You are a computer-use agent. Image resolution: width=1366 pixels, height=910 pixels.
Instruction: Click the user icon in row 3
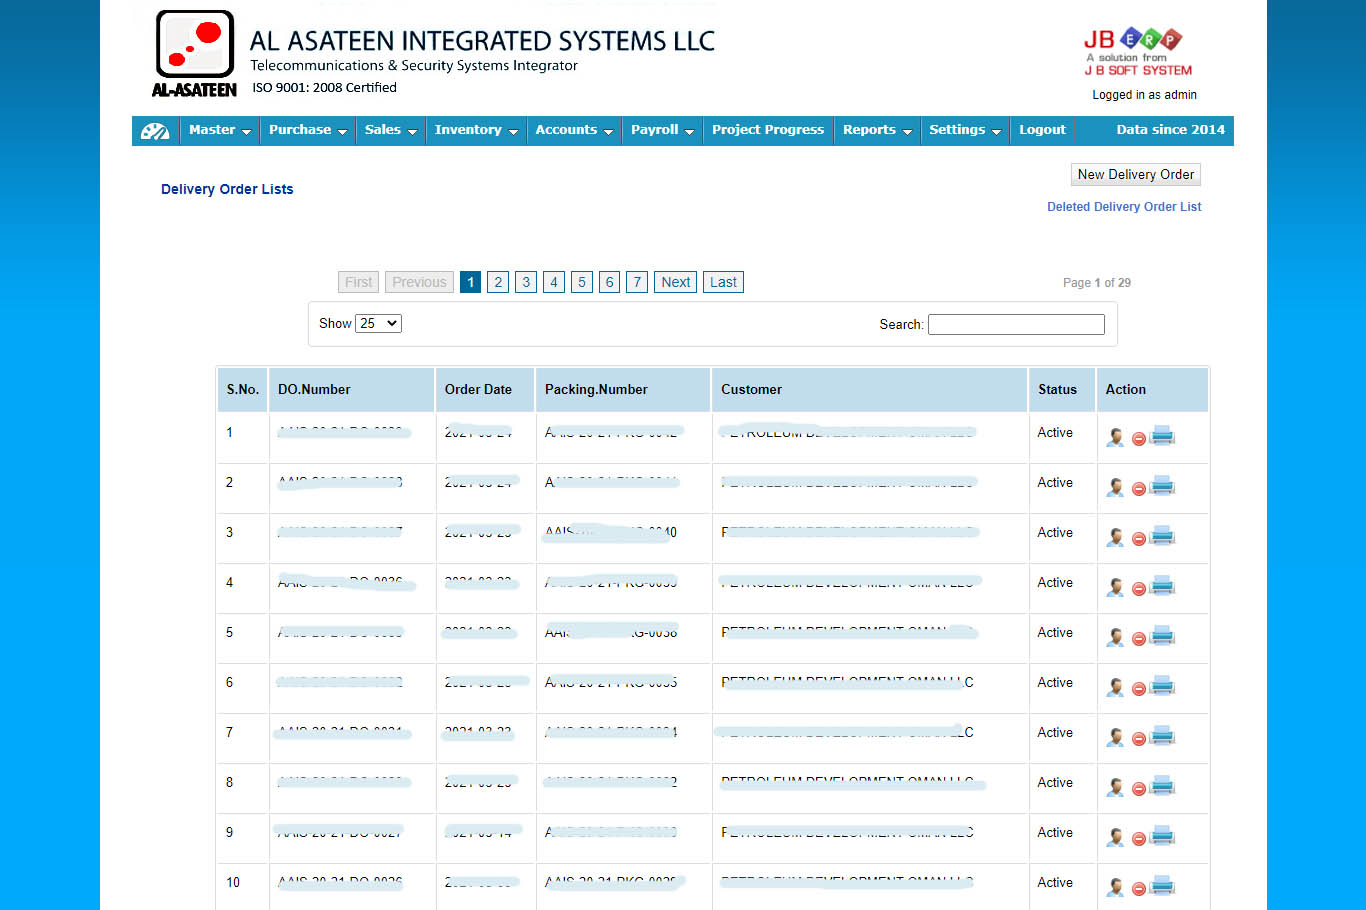tap(1115, 537)
